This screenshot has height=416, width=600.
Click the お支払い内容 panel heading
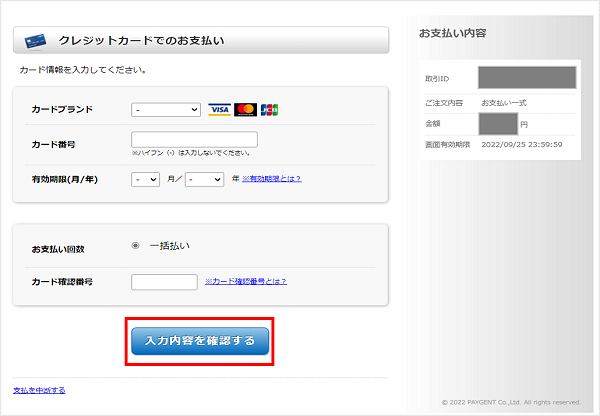coord(453,33)
